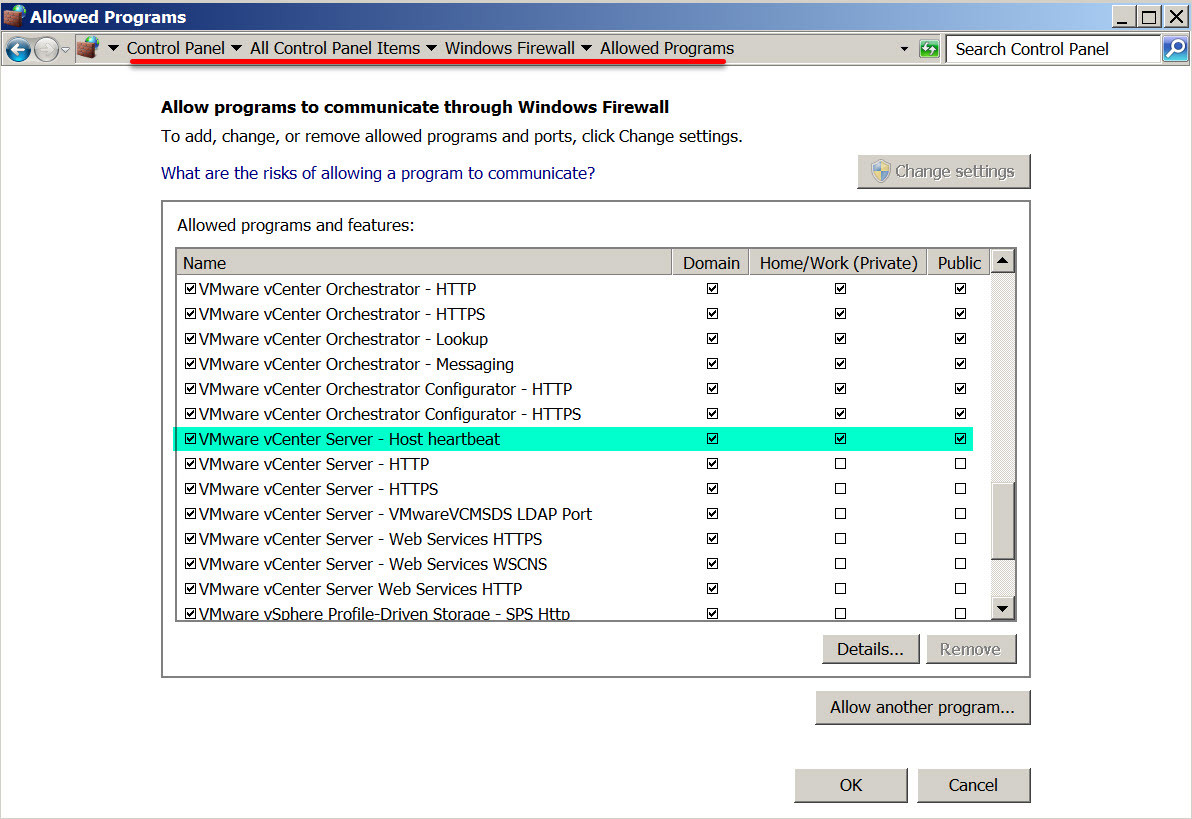
Task: Click Allow another program... button
Action: pos(923,707)
